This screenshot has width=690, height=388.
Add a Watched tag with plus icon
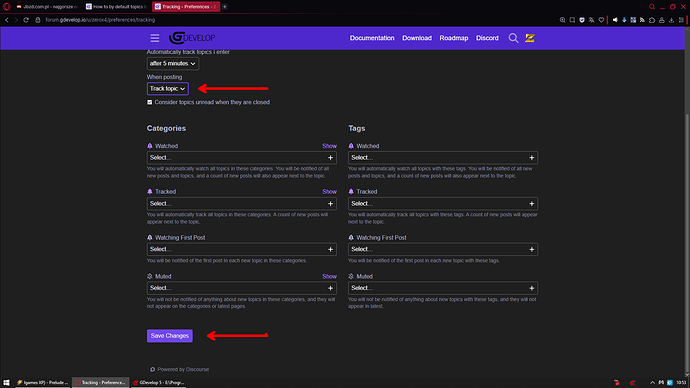tap(532, 157)
